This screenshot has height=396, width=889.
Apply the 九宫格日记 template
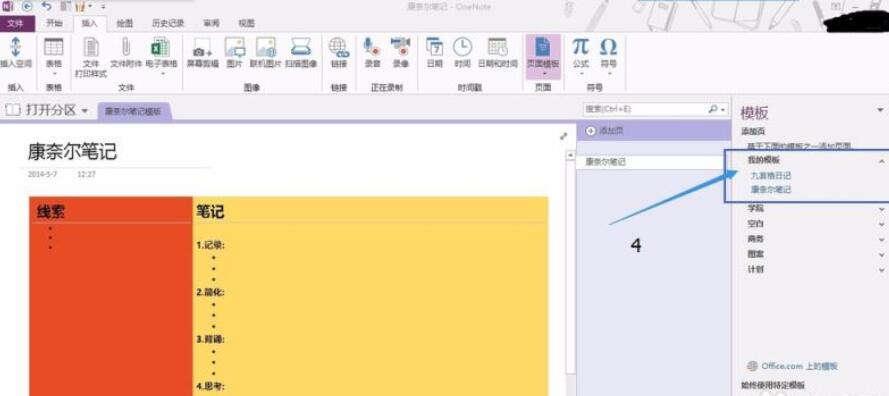[771, 176]
